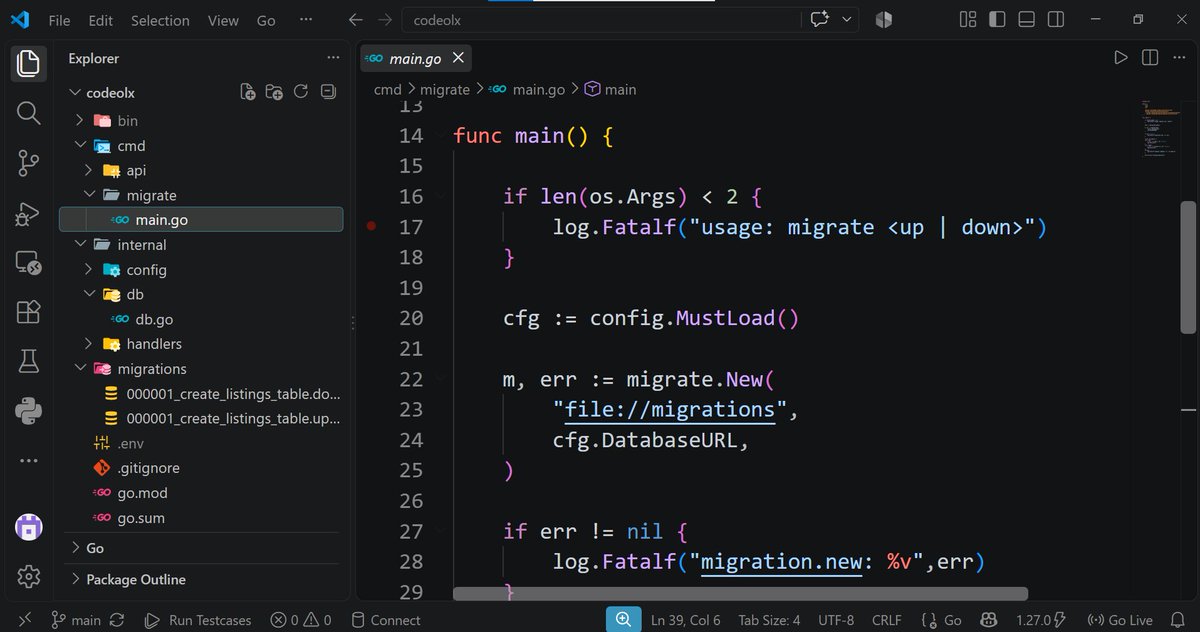
Task: Open editor more actions ellipsis
Action: [1179, 58]
